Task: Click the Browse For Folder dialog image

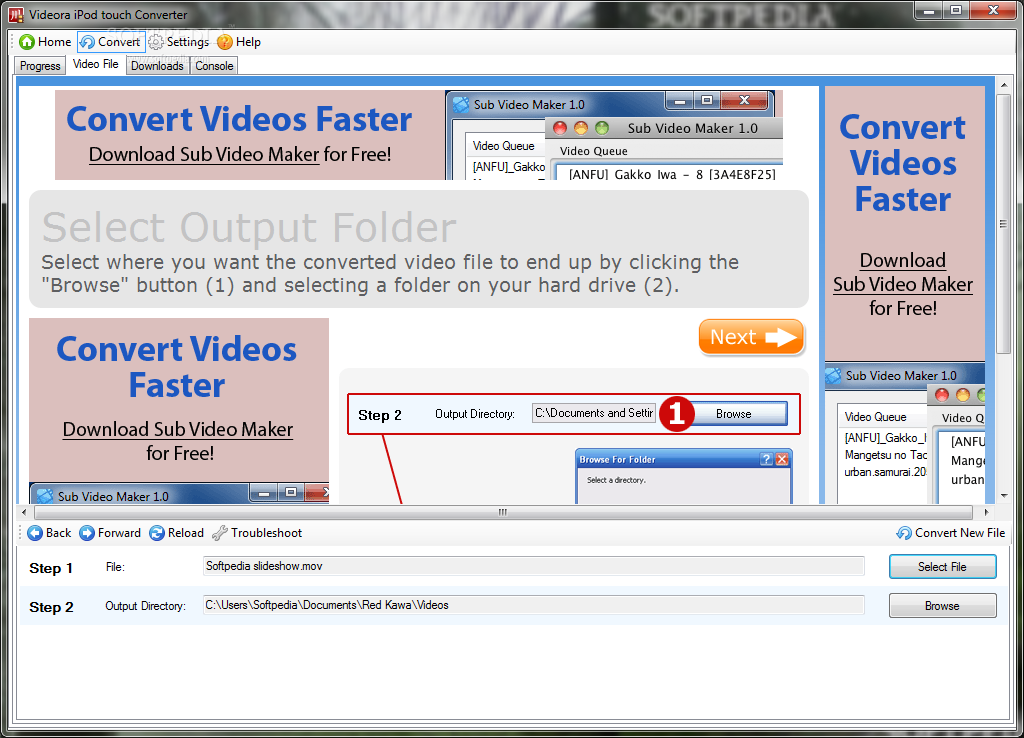Action: tap(684, 475)
